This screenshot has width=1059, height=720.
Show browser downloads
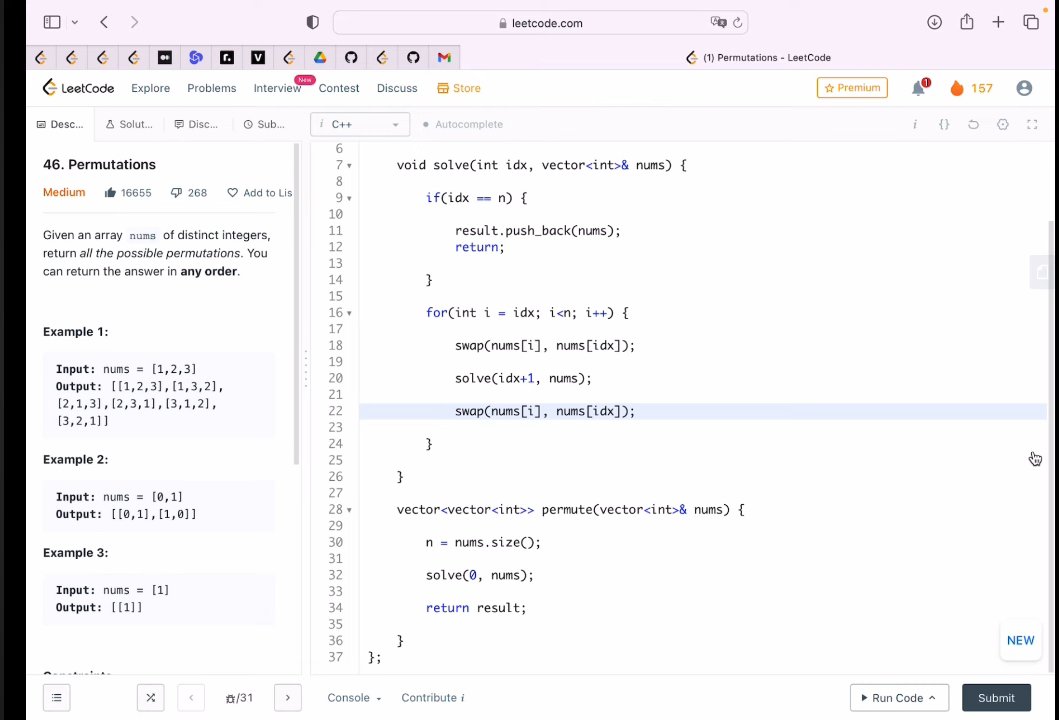[x=935, y=22]
